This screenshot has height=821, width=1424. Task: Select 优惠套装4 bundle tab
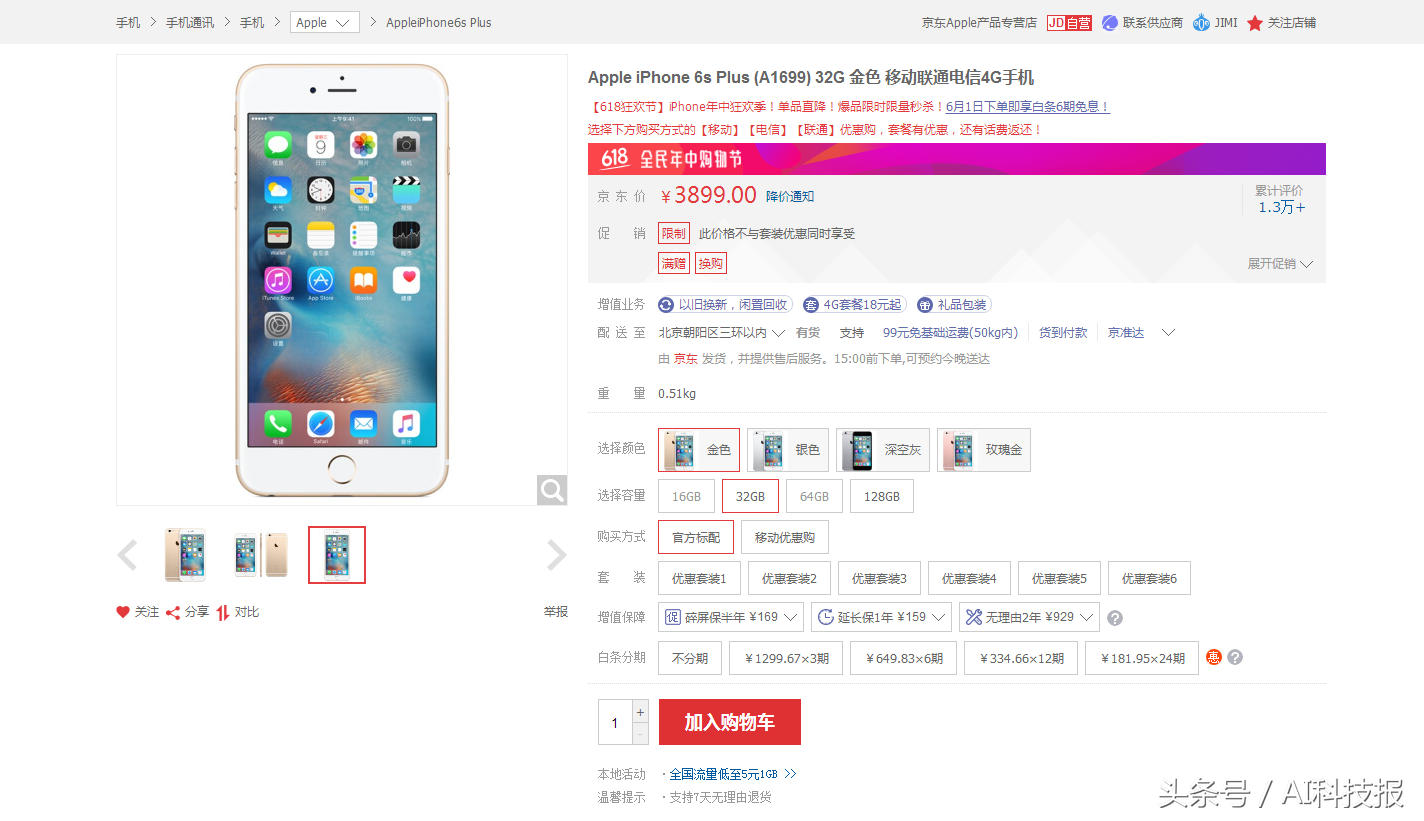969,578
